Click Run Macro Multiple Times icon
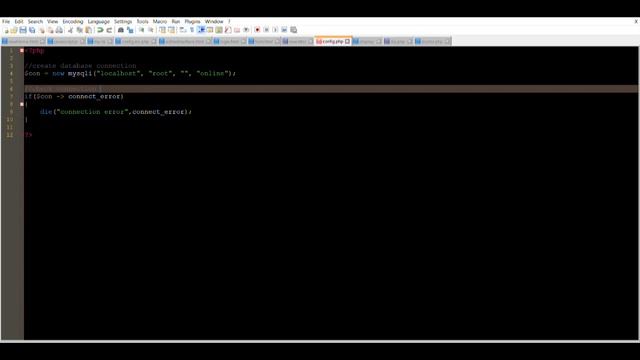This screenshot has width=640, height=360. click(x=284, y=30)
